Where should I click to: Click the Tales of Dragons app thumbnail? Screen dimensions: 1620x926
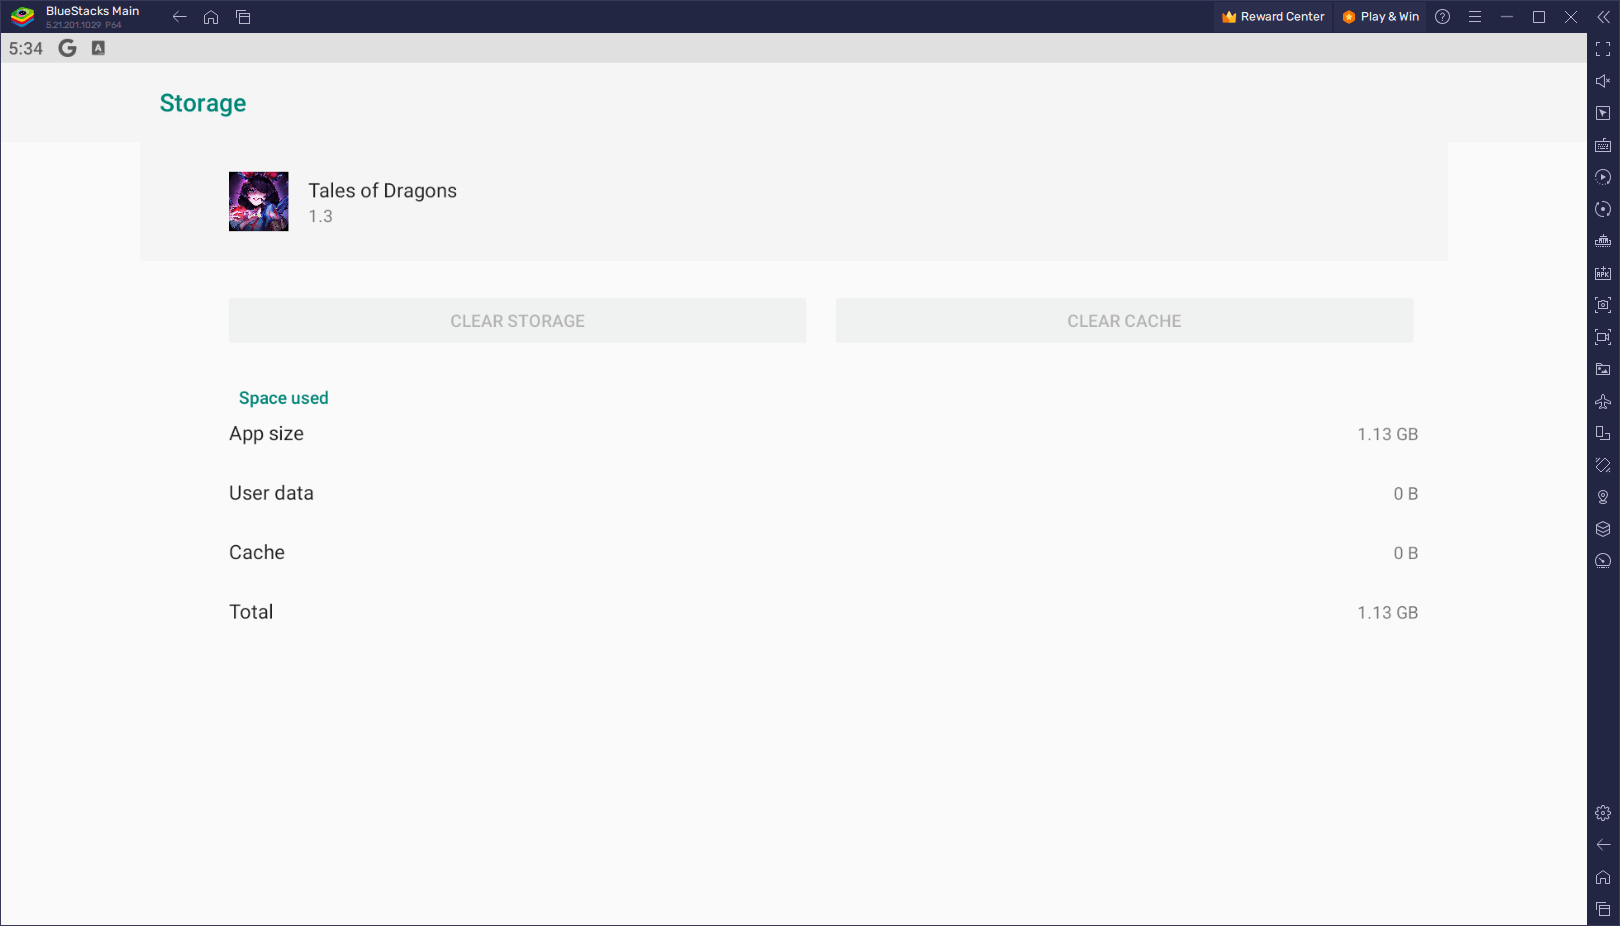point(259,201)
